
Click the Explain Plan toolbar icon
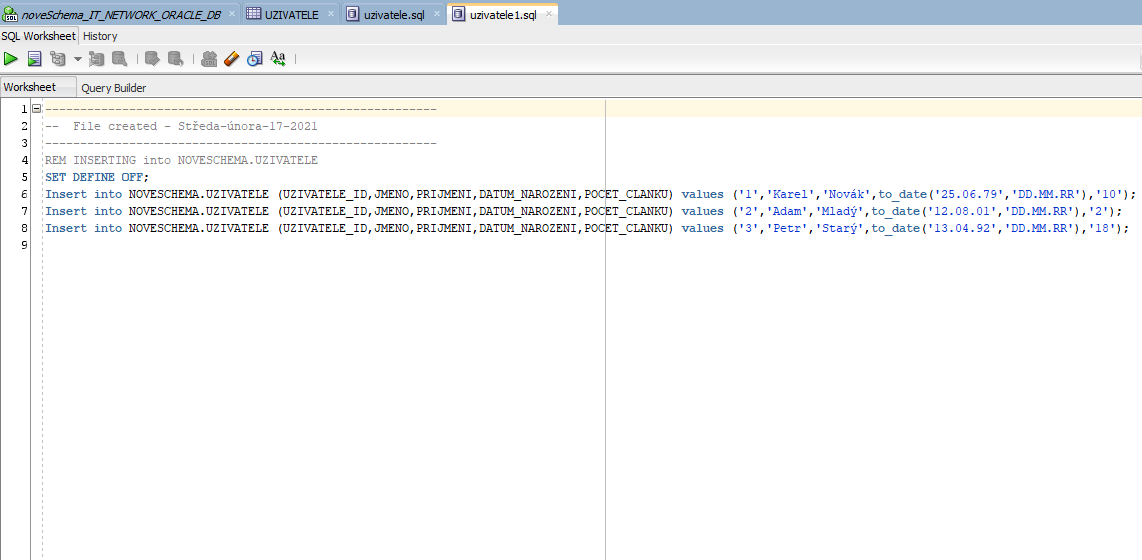(58, 59)
